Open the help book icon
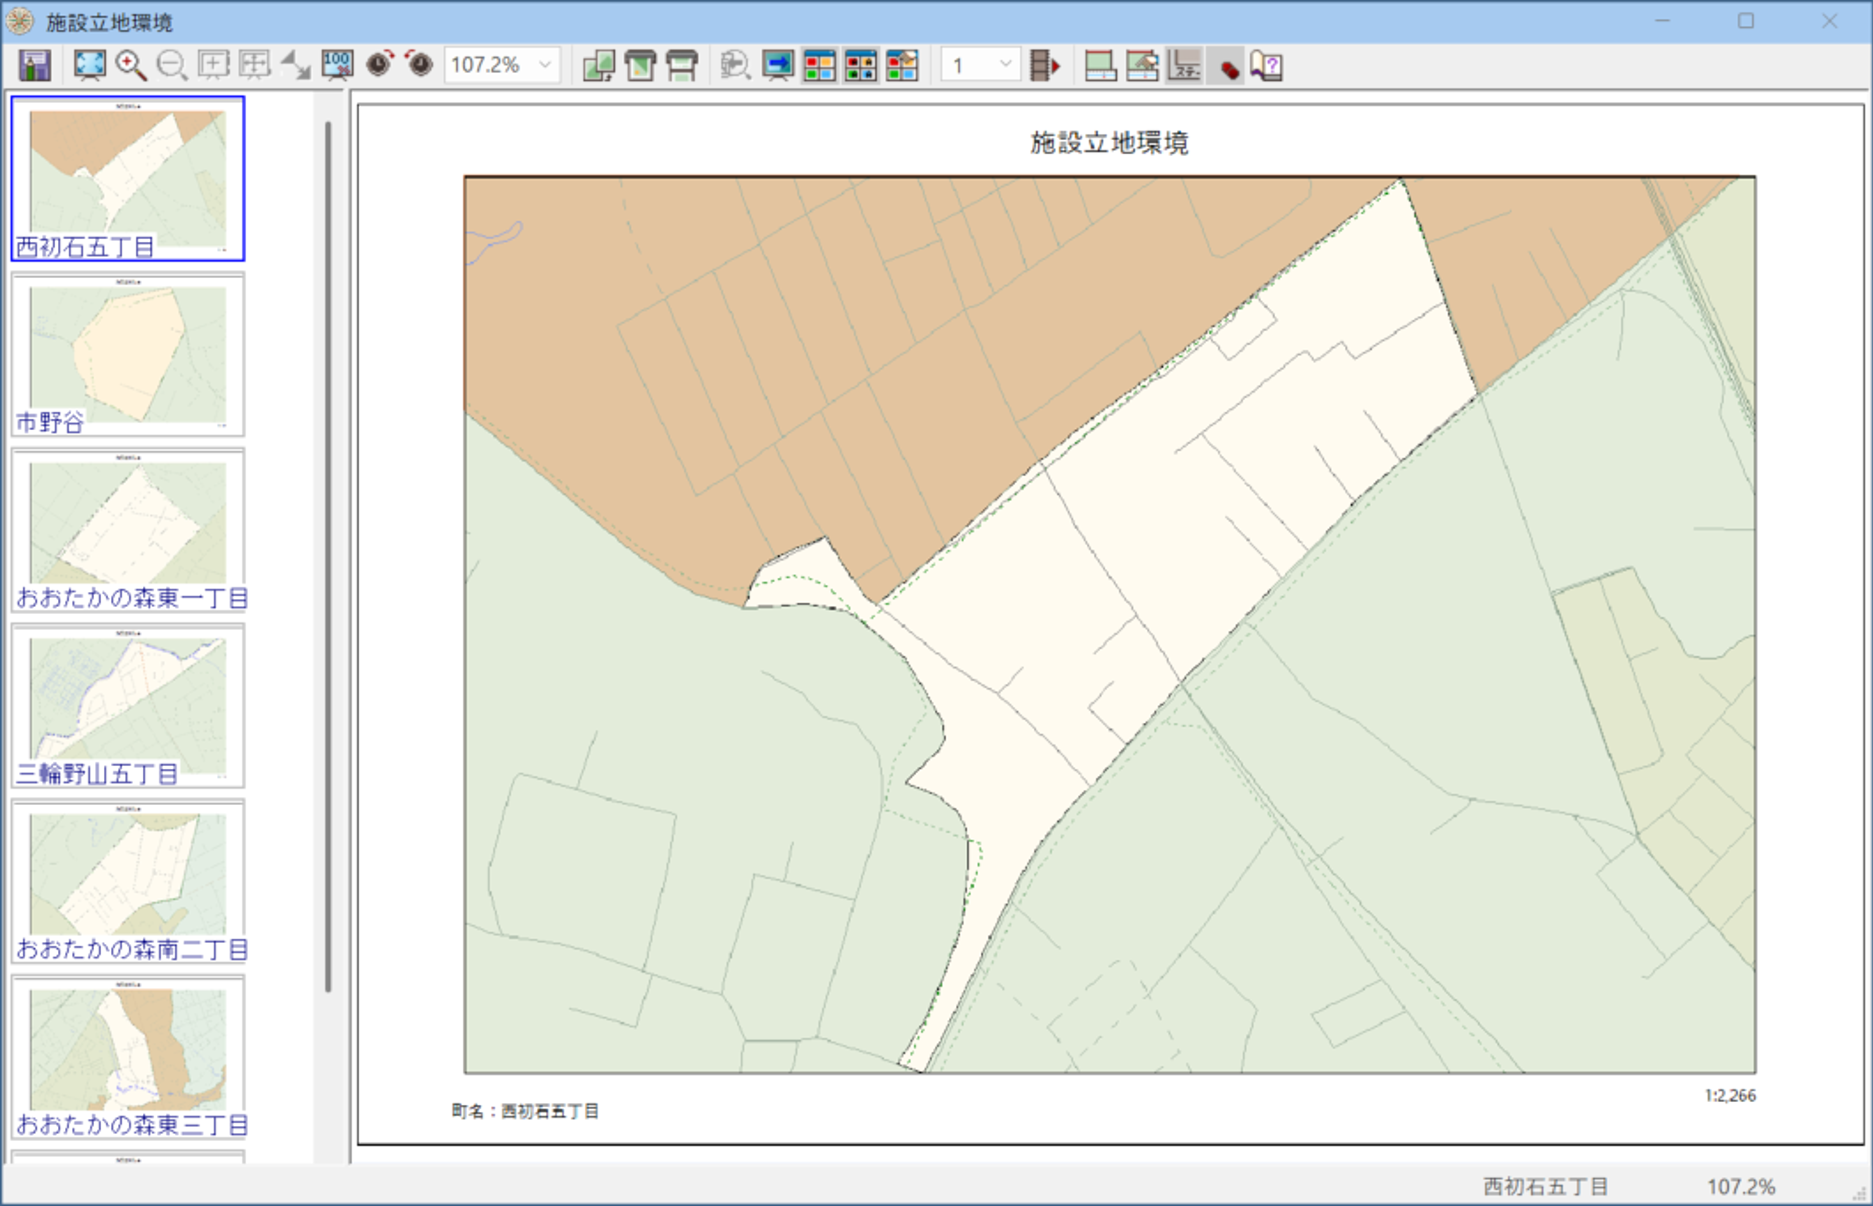The width and height of the screenshot is (1873, 1206). point(1266,66)
